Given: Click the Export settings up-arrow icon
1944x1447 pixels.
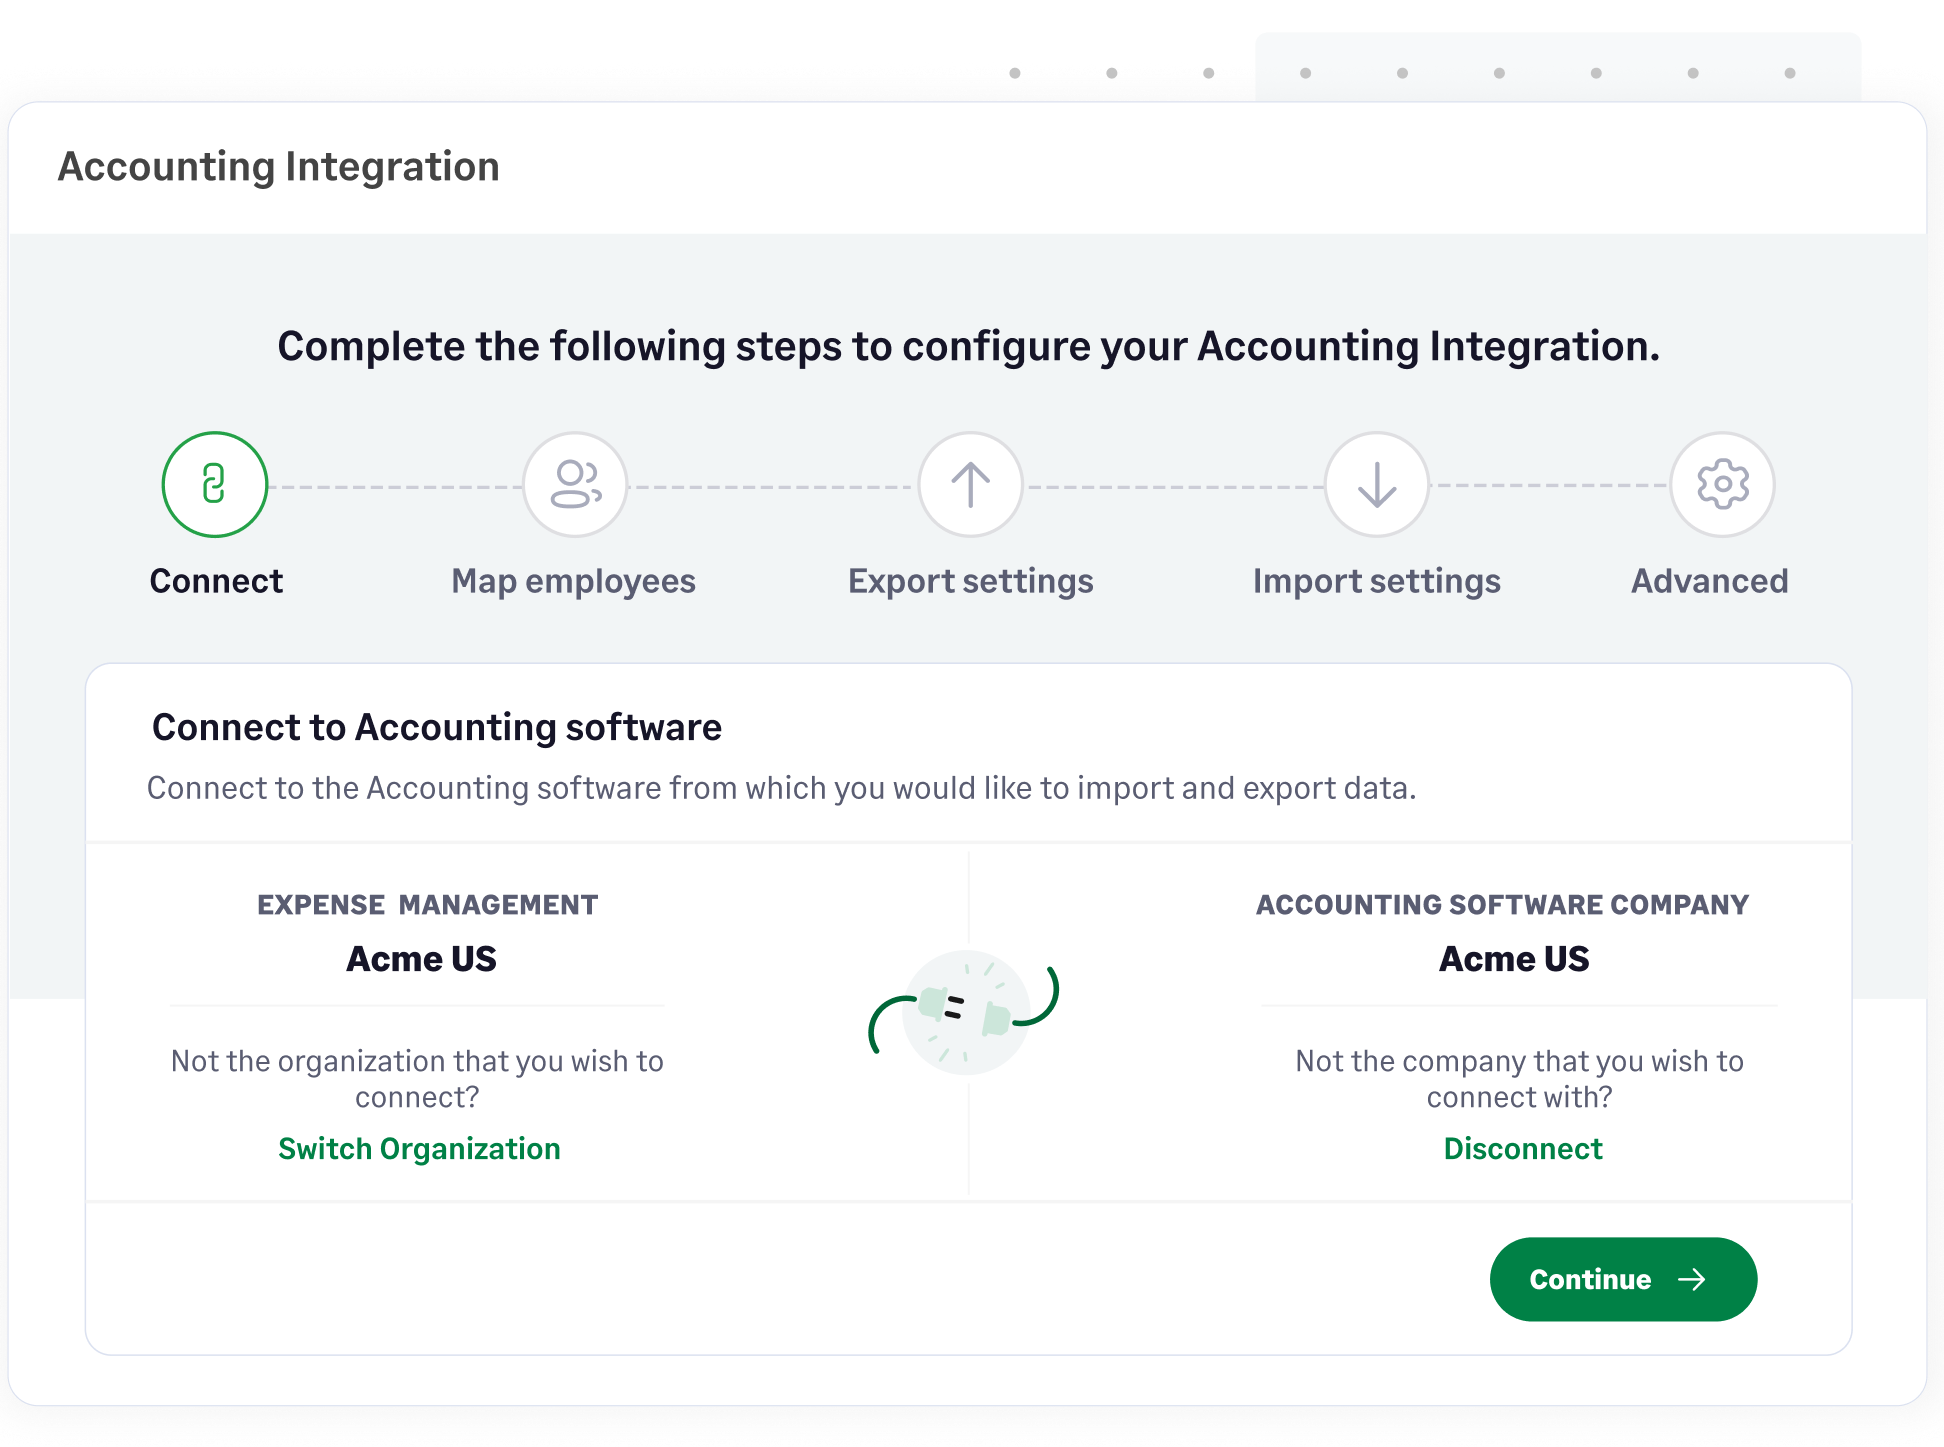Looking at the screenshot, I should point(970,485).
